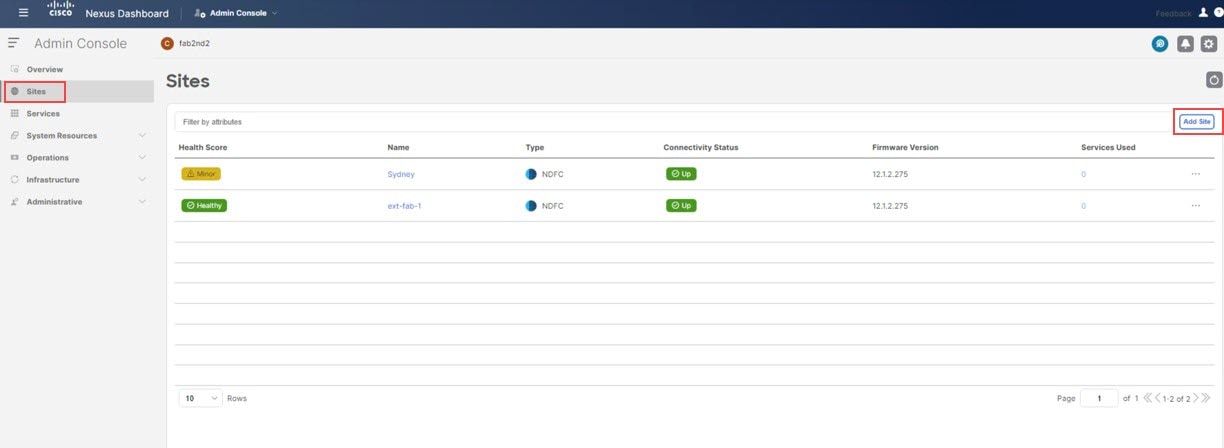Screen dimensions: 1224x448
Task: Click the Add Site button
Action: (1197, 121)
